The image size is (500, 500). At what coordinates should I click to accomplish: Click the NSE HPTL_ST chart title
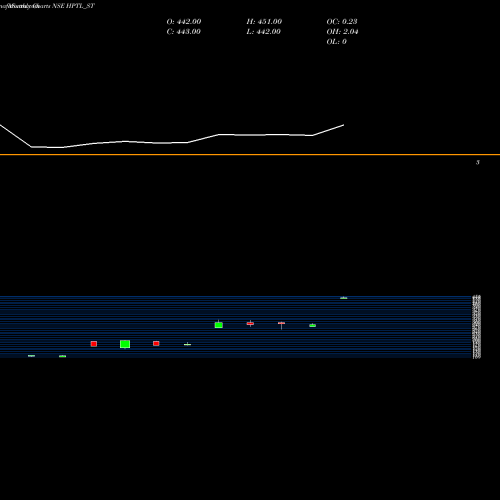click(73, 6)
